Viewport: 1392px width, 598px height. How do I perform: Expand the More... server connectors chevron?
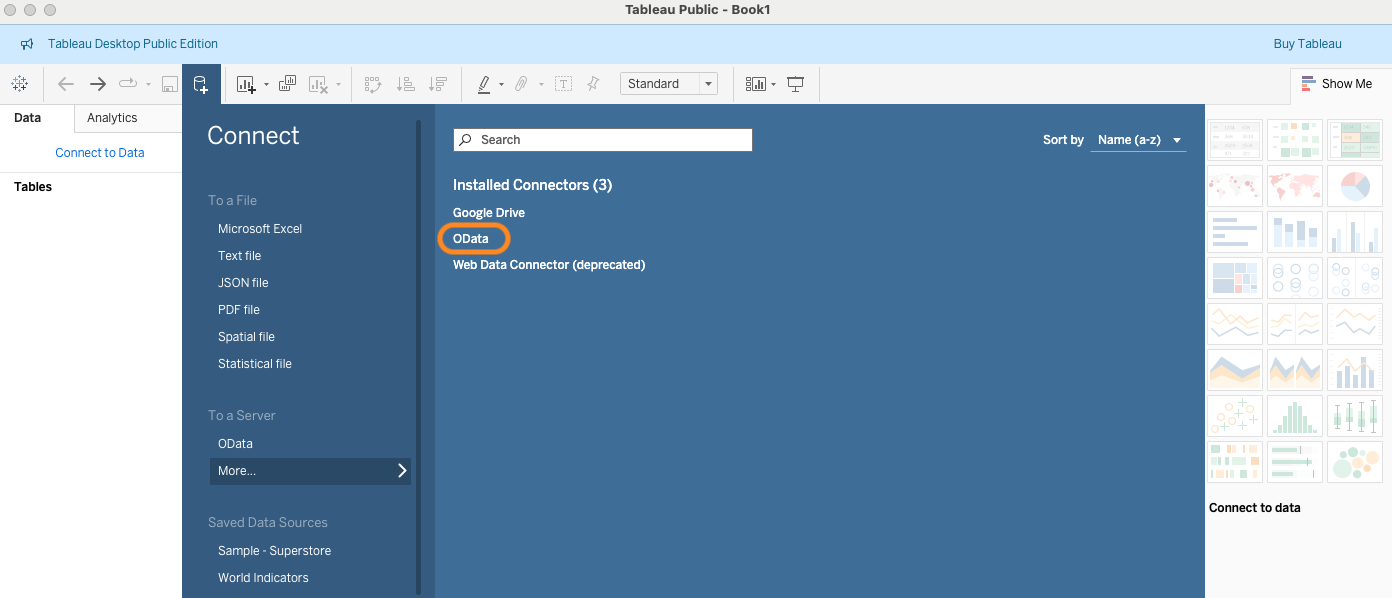[x=402, y=471]
